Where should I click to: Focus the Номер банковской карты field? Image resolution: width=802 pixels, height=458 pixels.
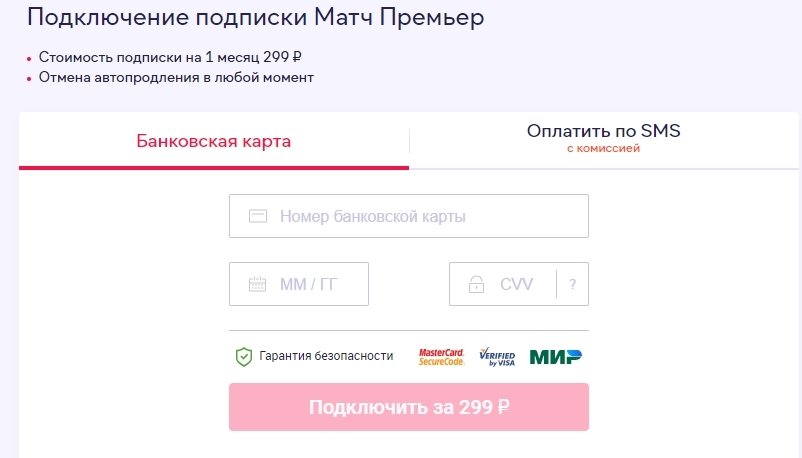pos(420,216)
